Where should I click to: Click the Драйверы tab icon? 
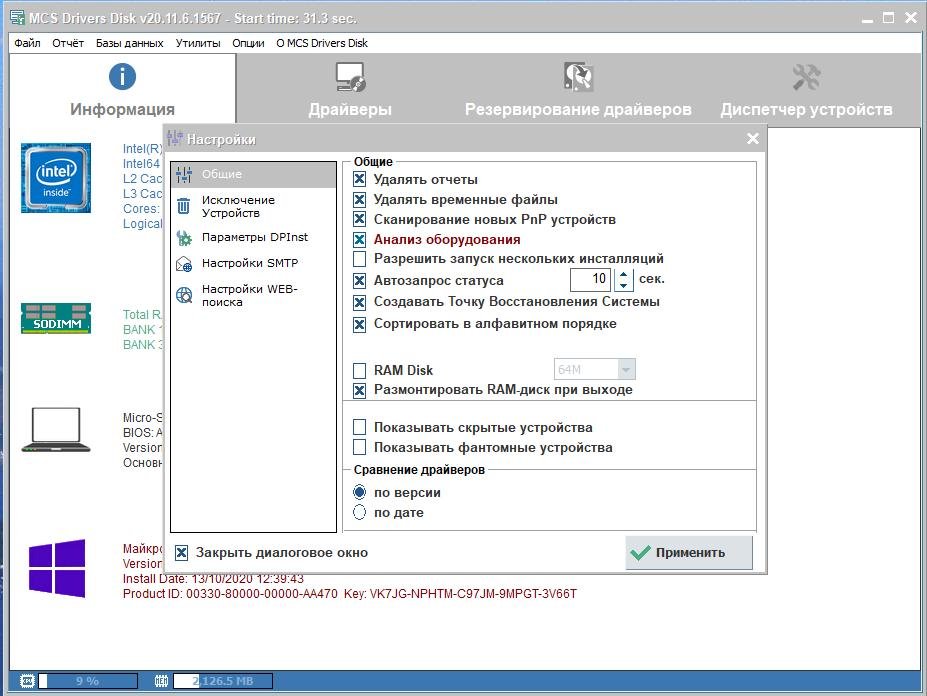pos(350,77)
